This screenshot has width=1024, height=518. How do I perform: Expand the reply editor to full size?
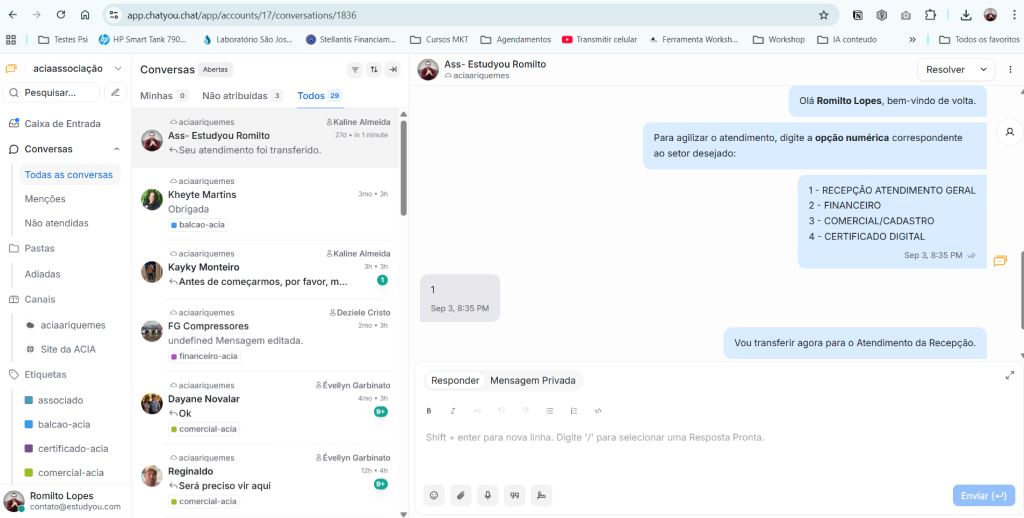1009,375
